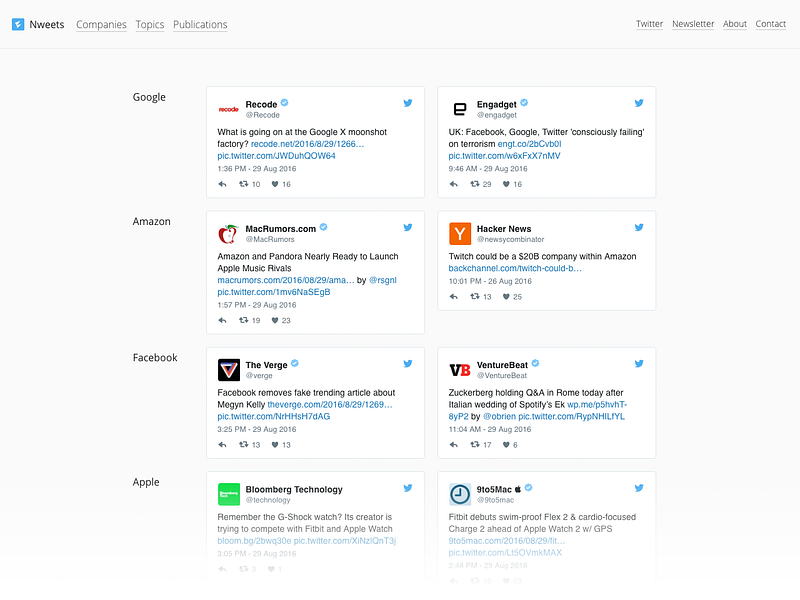
Task: Open the Companies menu item
Action: tap(101, 24)
